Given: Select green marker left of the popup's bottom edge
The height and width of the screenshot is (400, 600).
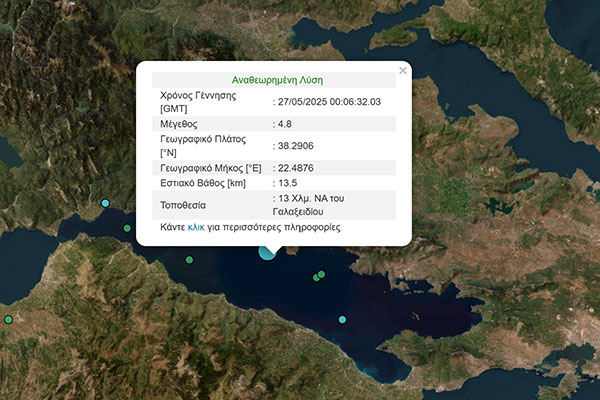Looking at the screenshot, I should pos(127,229).
